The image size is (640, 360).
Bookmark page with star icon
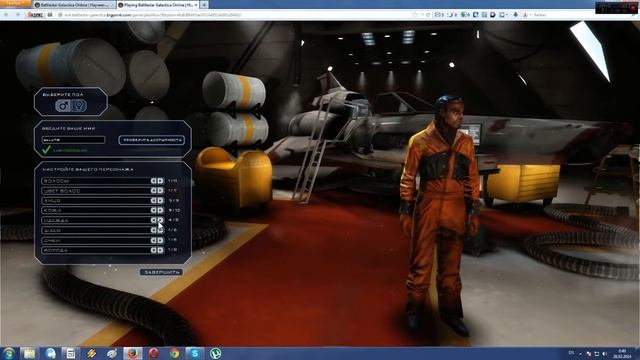click(x=415, y=15)
